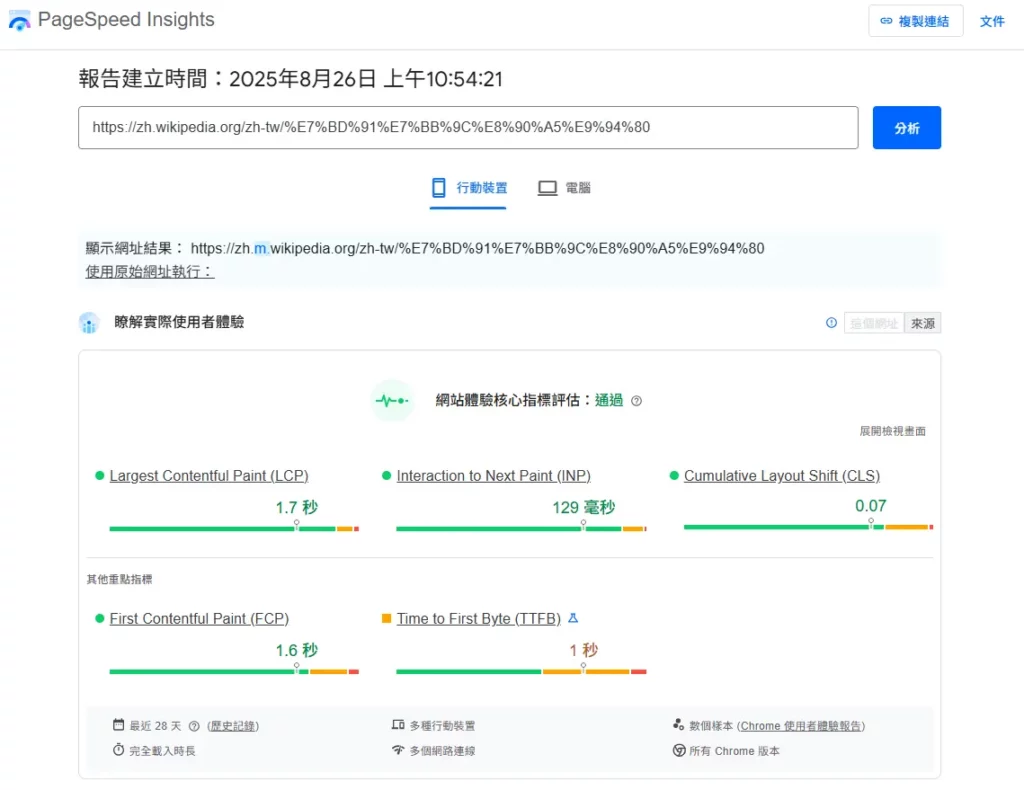The width and height of the screenshot is (1024, 790).
Task: Click 使用原始網址執行 link
Action: [150, 272]
